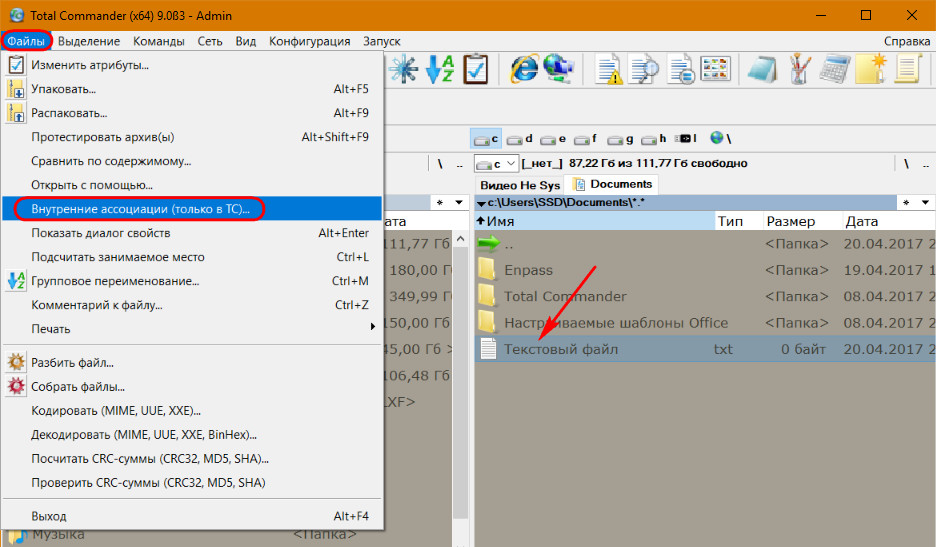Switch to Видео Не Sys tab
The image size is (936, 547).
(x=520, y=185)
